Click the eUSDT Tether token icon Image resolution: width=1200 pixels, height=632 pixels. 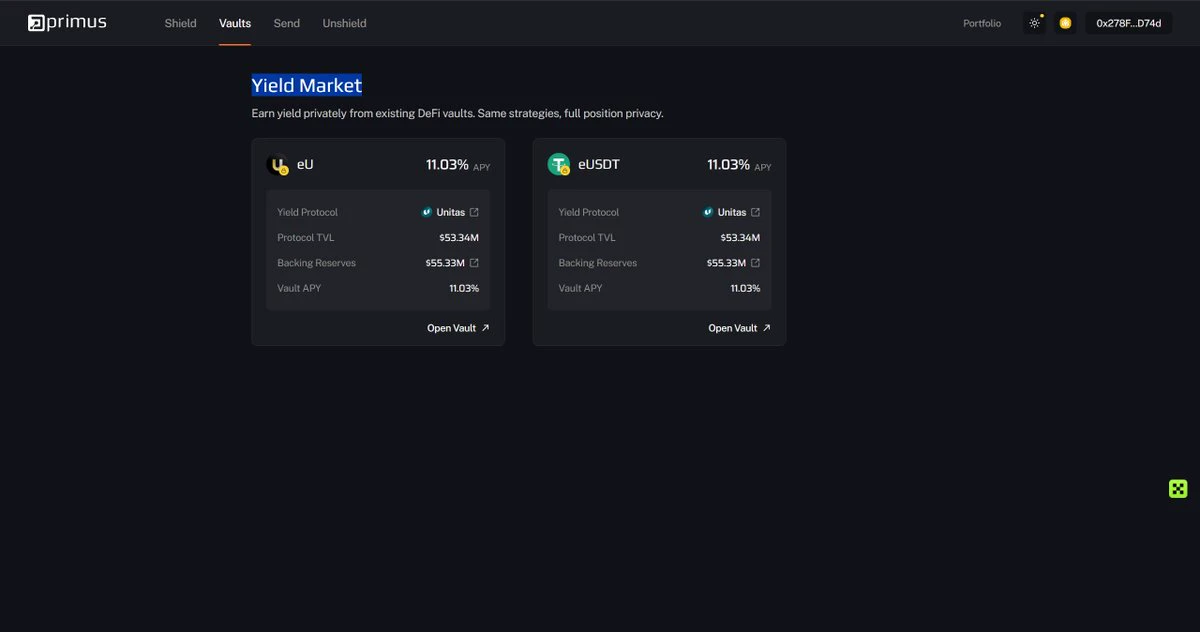pos(559,165)
